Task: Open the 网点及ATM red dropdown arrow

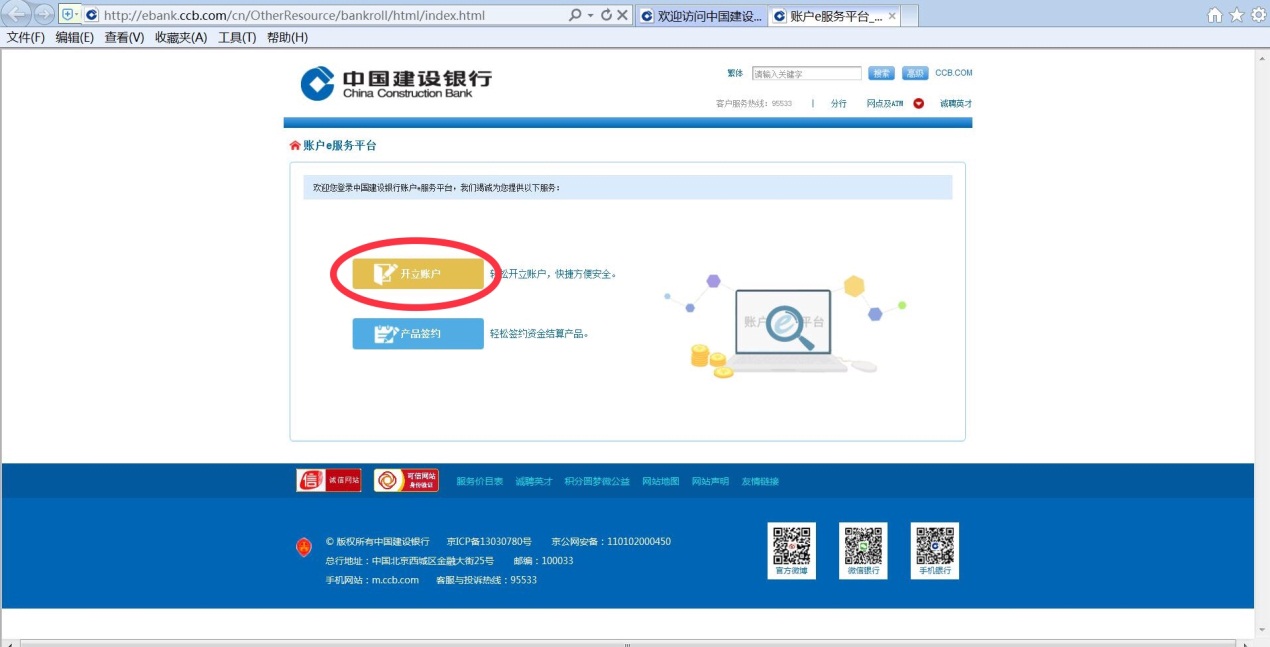Action: point(919,103)
